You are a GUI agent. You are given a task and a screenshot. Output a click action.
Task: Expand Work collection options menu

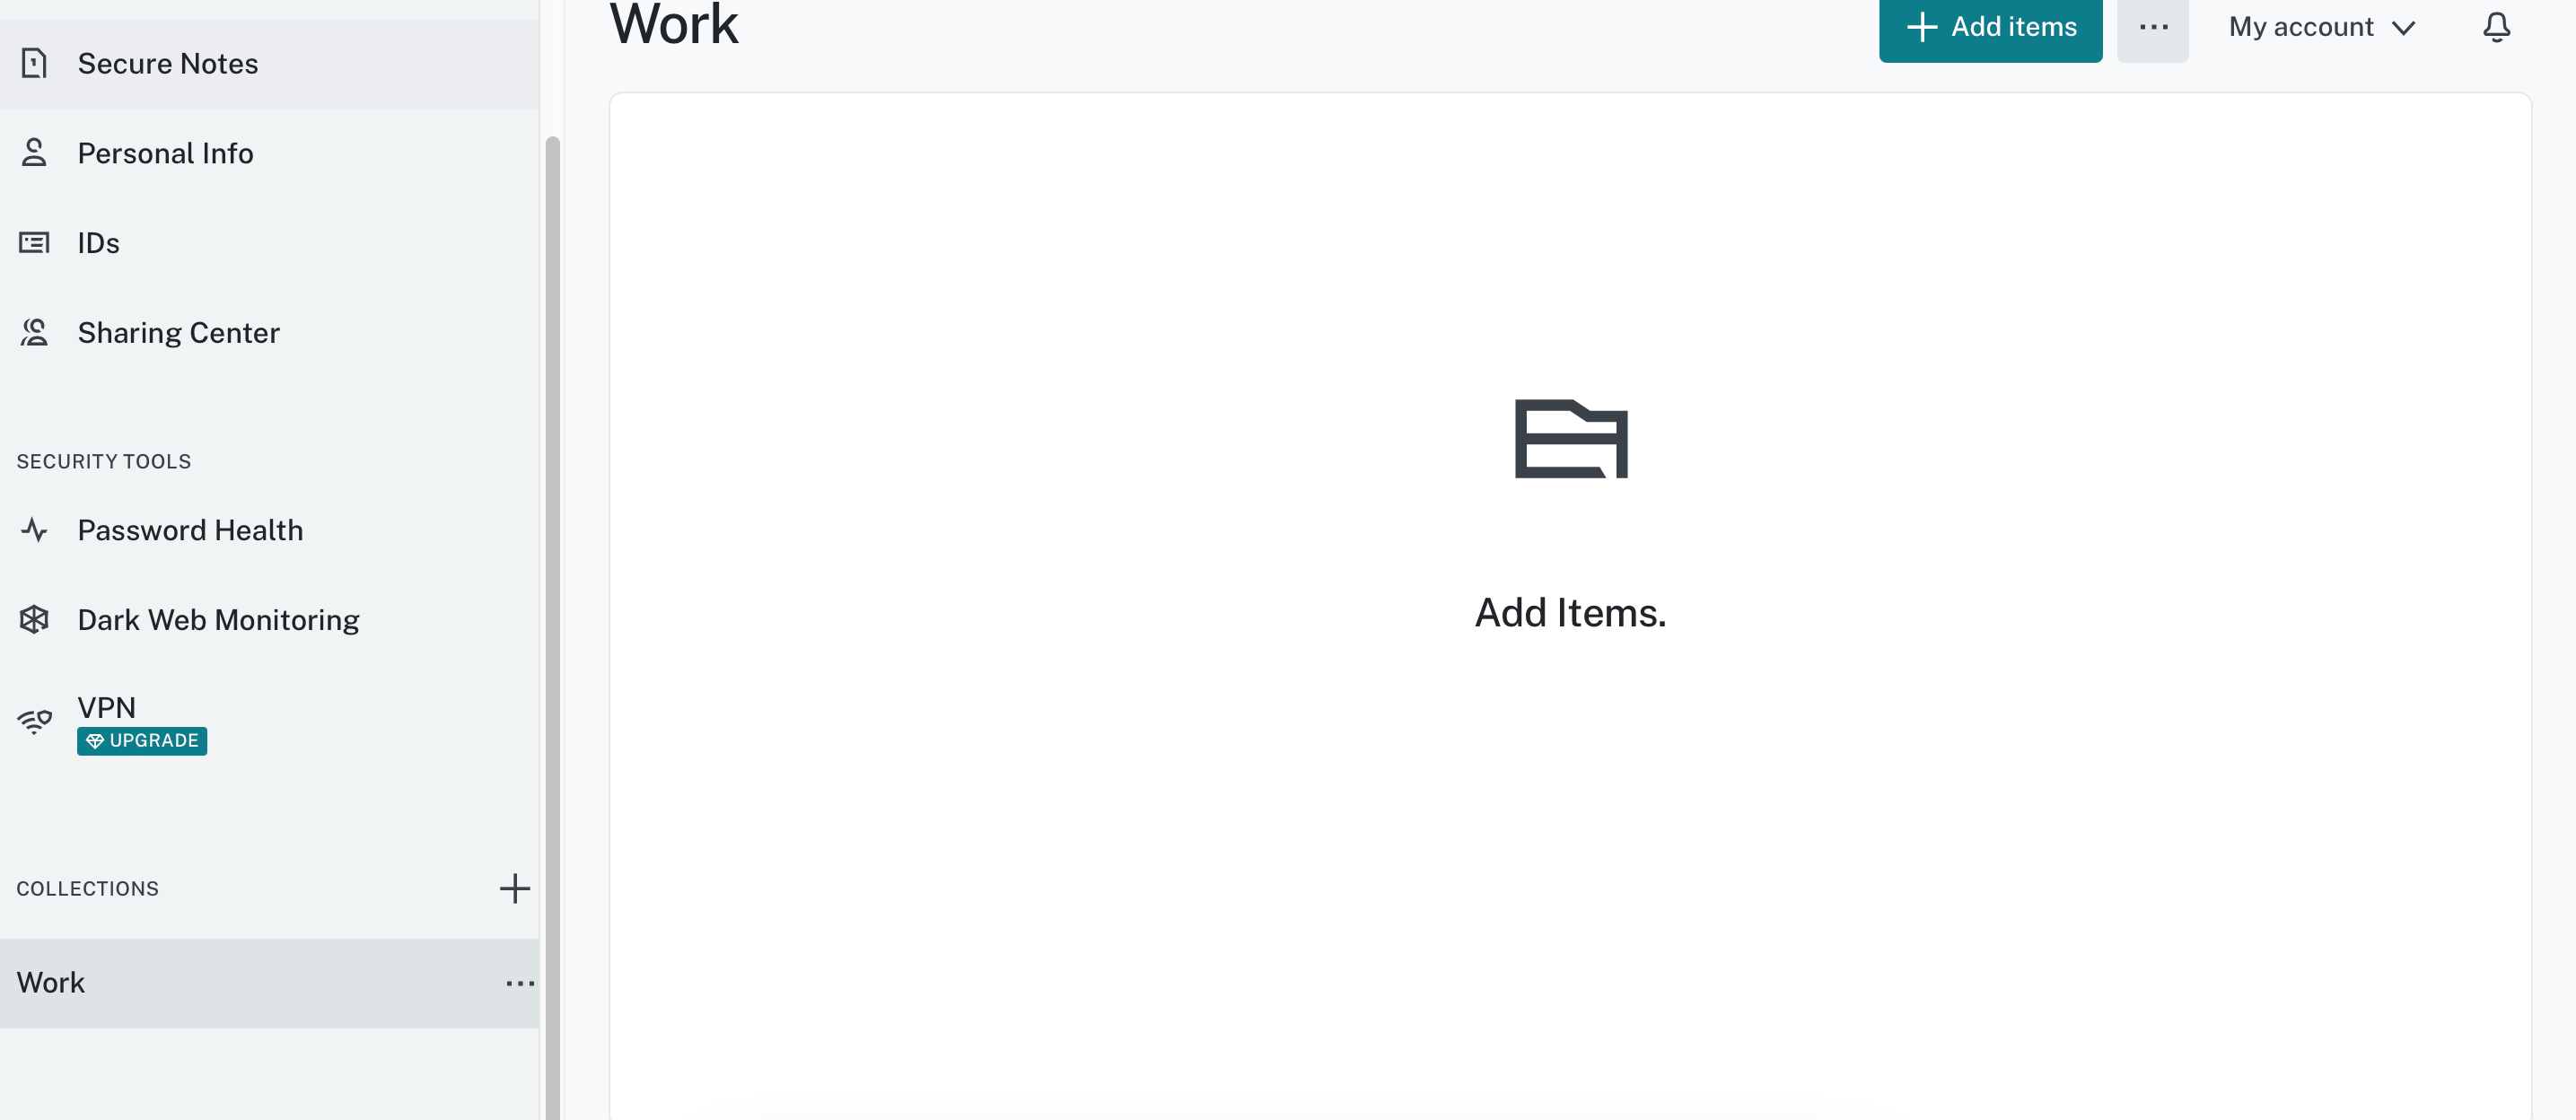pyautogui.click(x=521, y=982)
